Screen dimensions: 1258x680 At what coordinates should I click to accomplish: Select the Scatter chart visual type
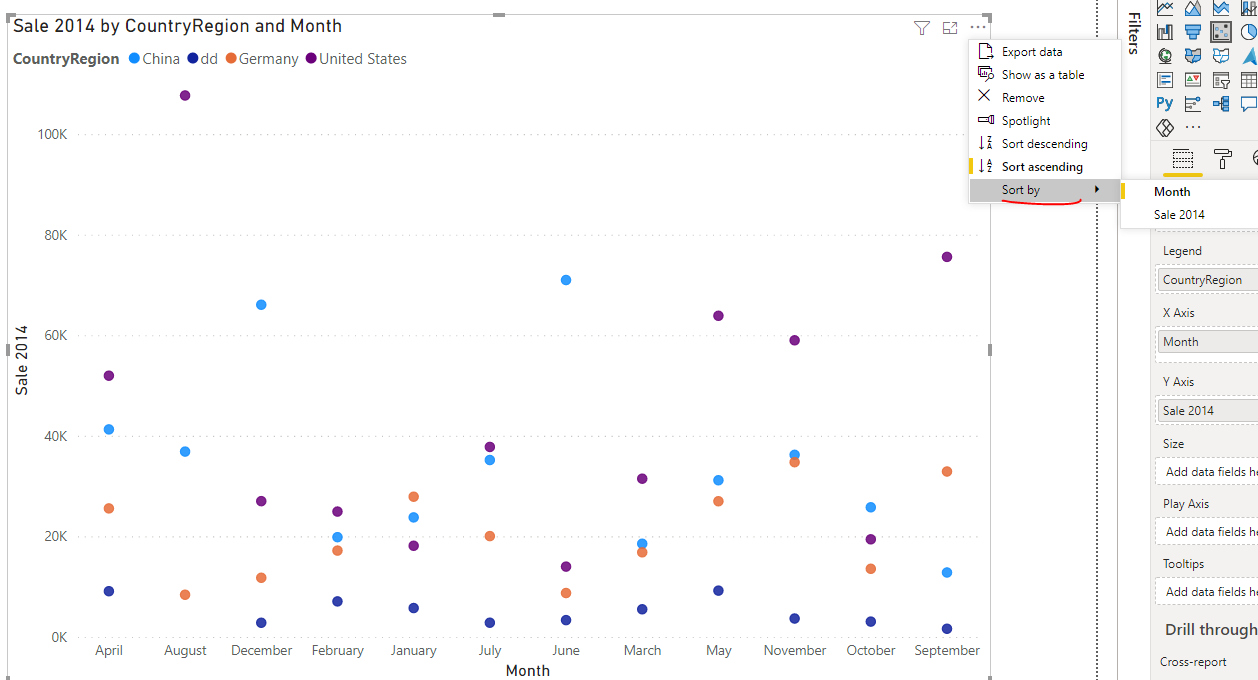tap(1221, 32)
